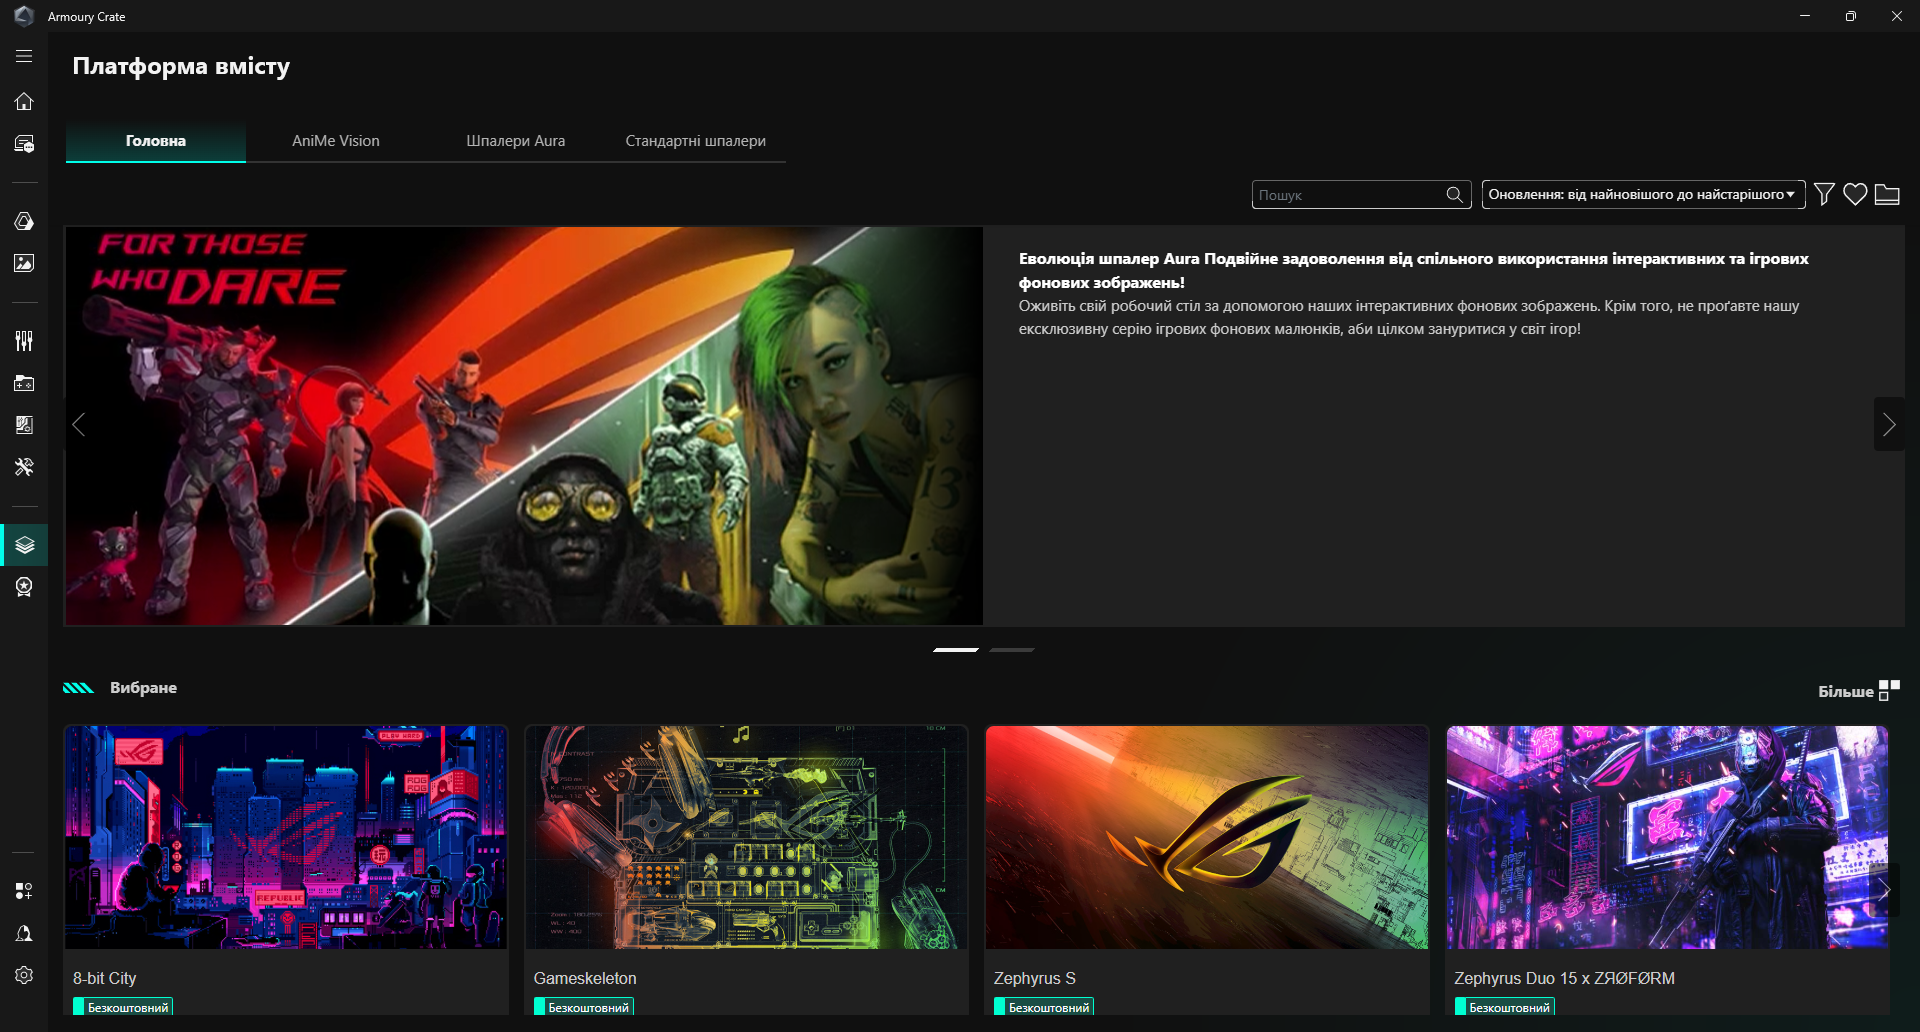Open the Більше link in Вибране
This screenshot has height=1032, width=1920.
point(1846,691)
